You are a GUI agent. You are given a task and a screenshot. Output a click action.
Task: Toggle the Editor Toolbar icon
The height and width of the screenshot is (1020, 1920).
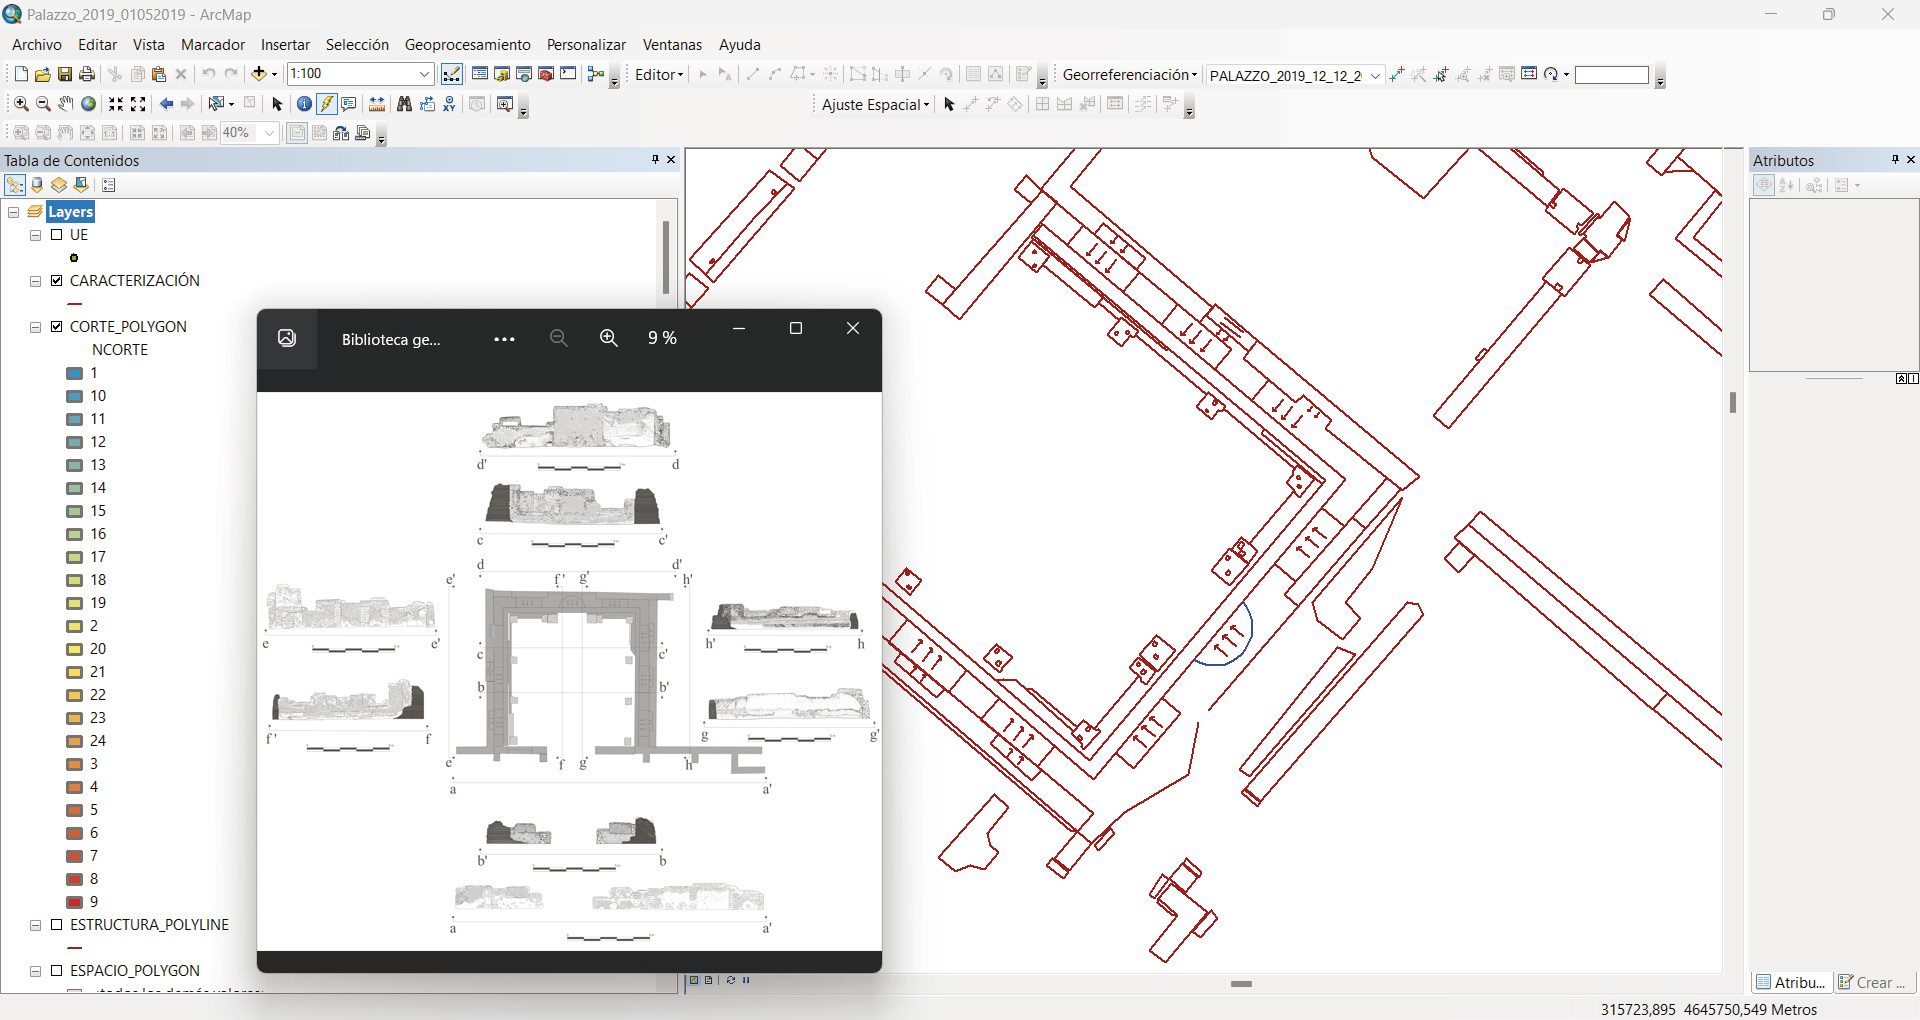(452, 74)
